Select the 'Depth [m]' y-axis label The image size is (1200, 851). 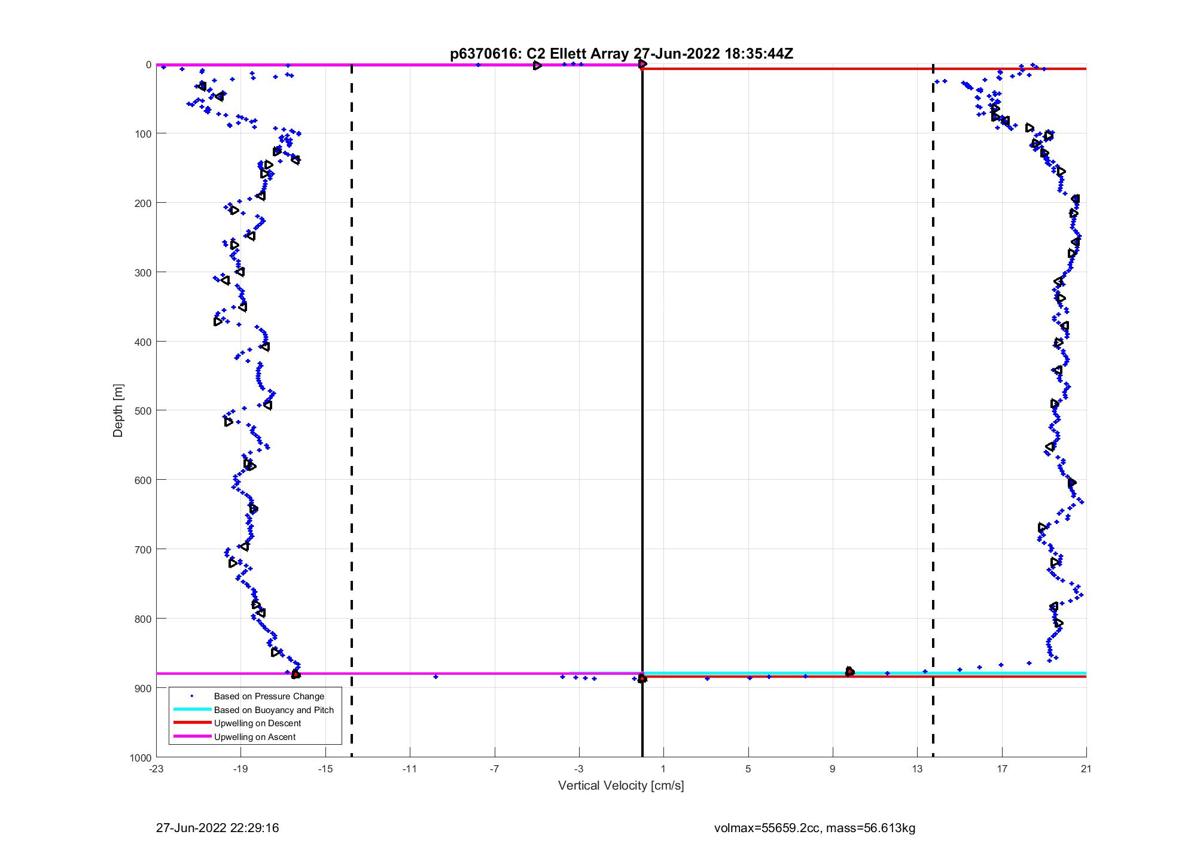click(119, 410)
